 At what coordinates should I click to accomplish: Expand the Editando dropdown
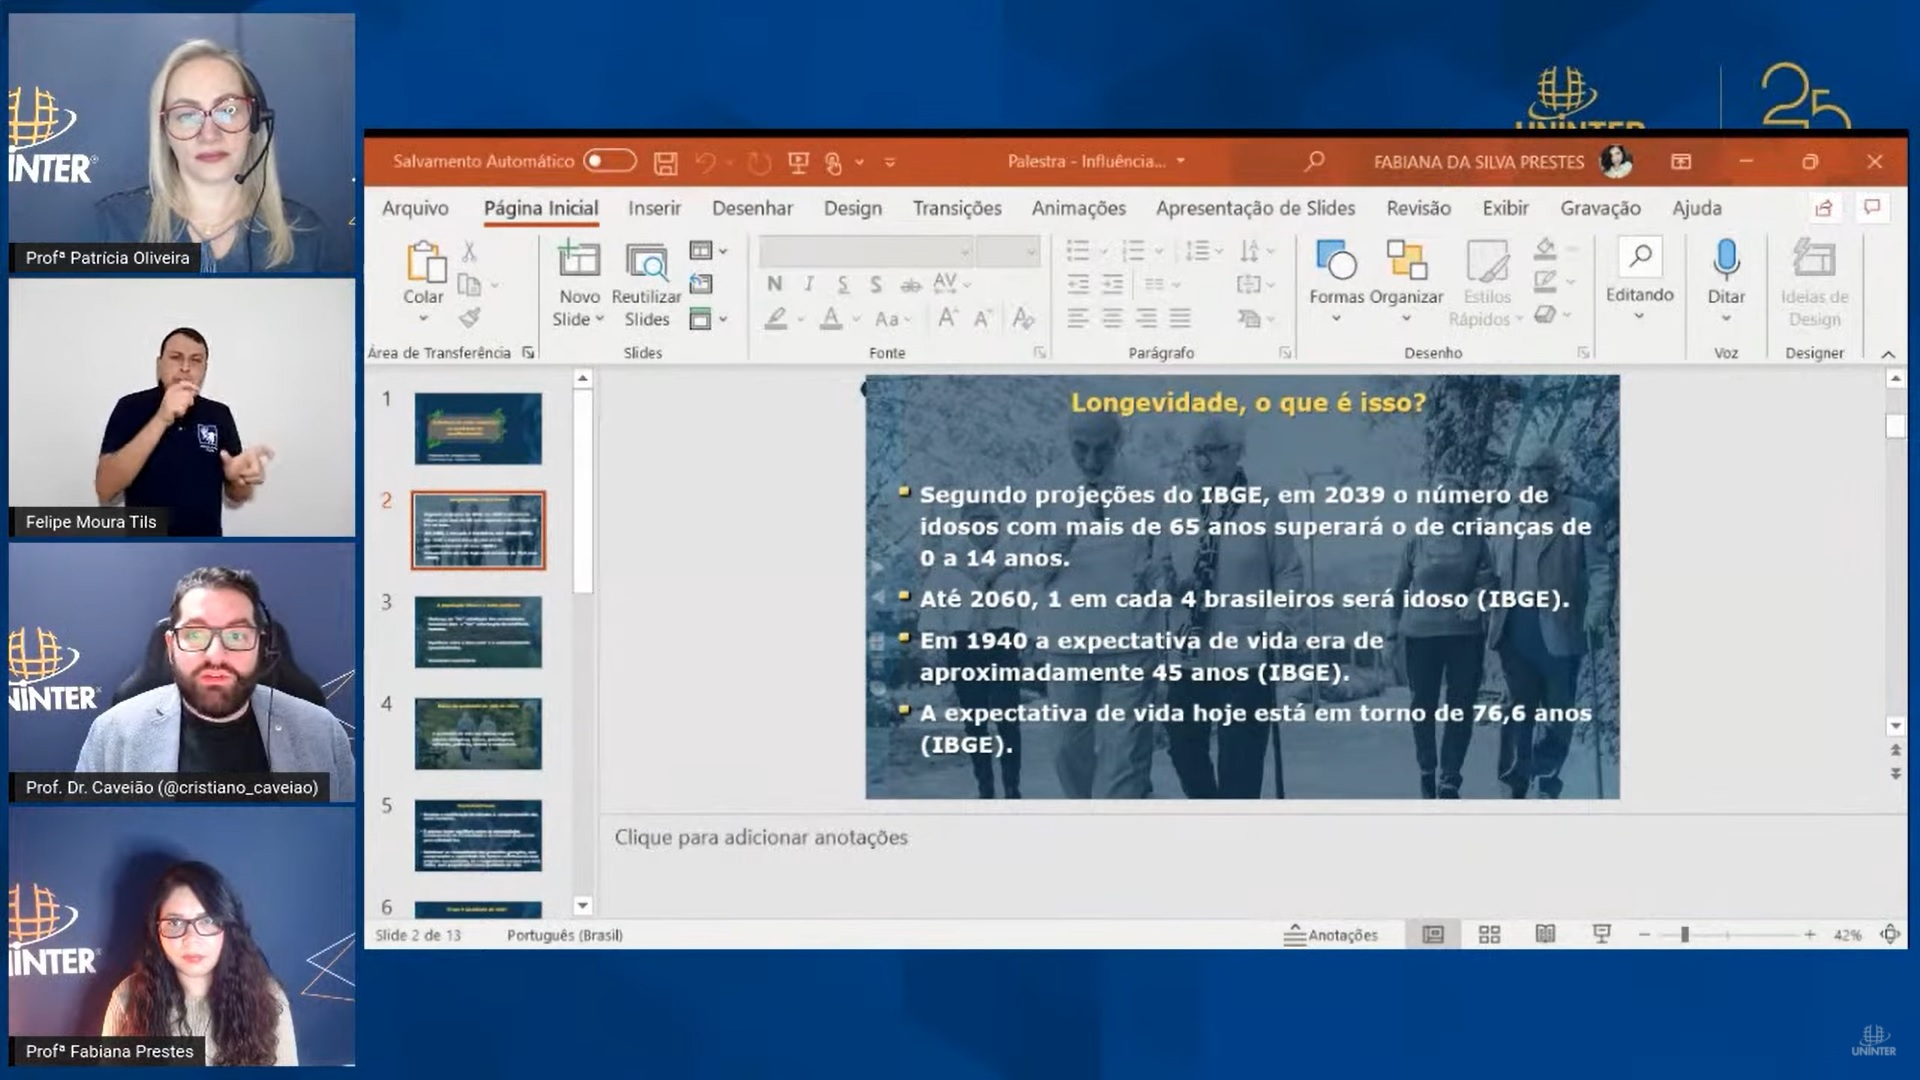click(x=1639, y=316)
